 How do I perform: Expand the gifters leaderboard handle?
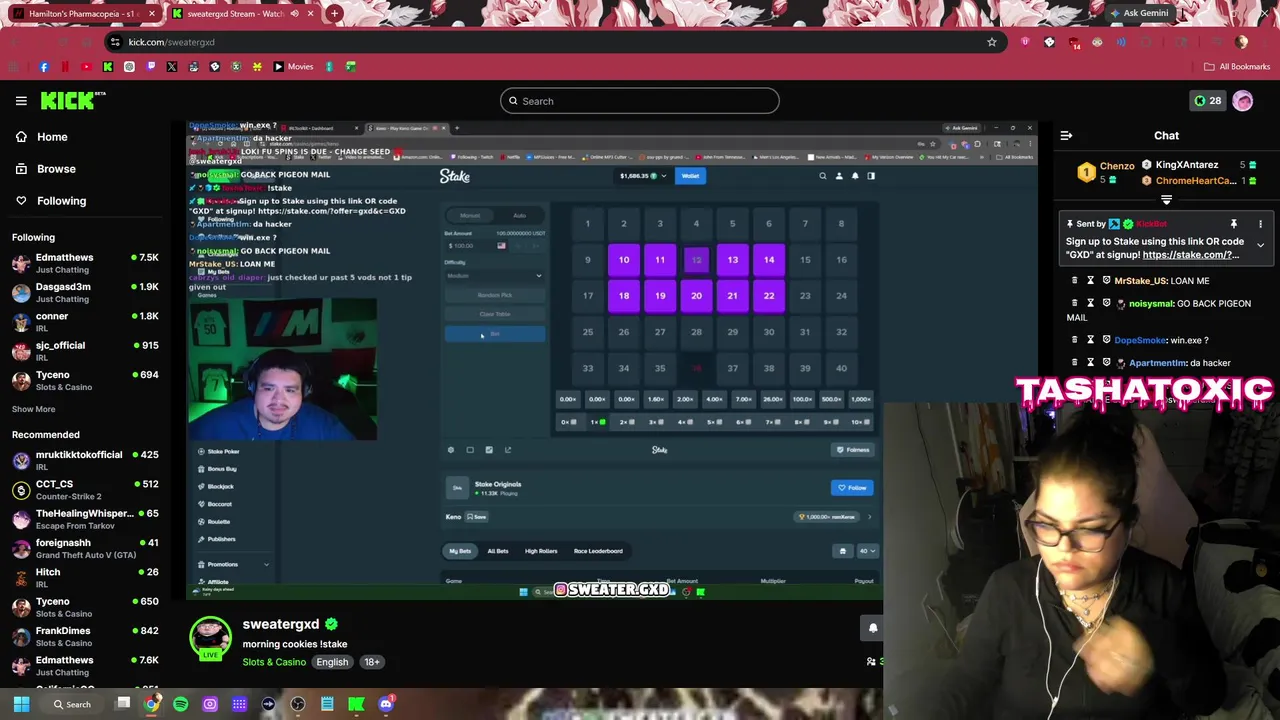pos(1166,200)
